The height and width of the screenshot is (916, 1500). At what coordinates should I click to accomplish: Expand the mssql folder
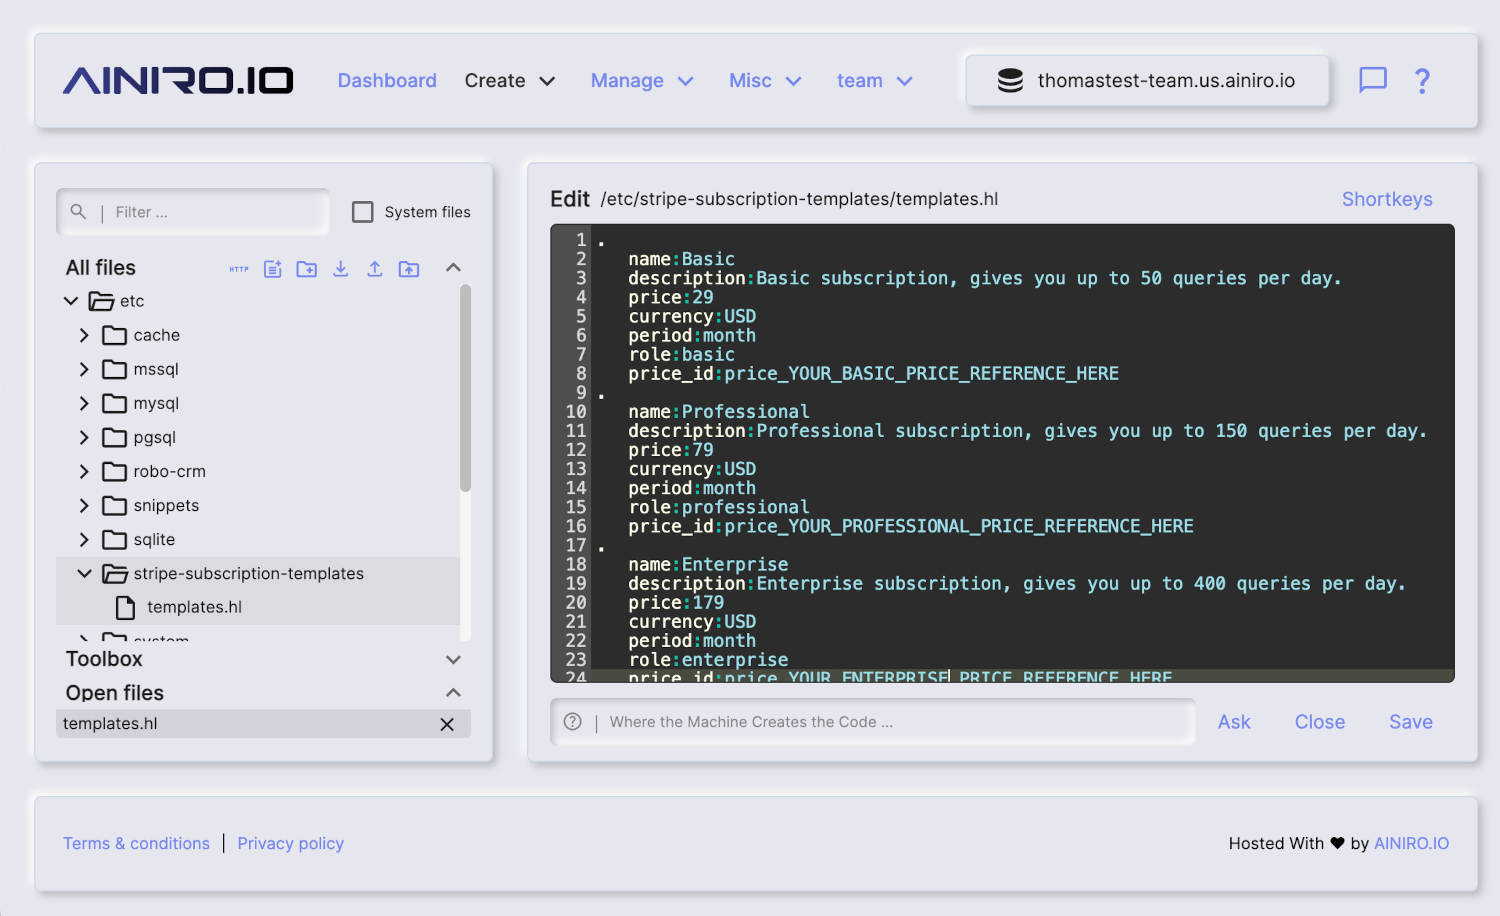click(x=84, y=369)
